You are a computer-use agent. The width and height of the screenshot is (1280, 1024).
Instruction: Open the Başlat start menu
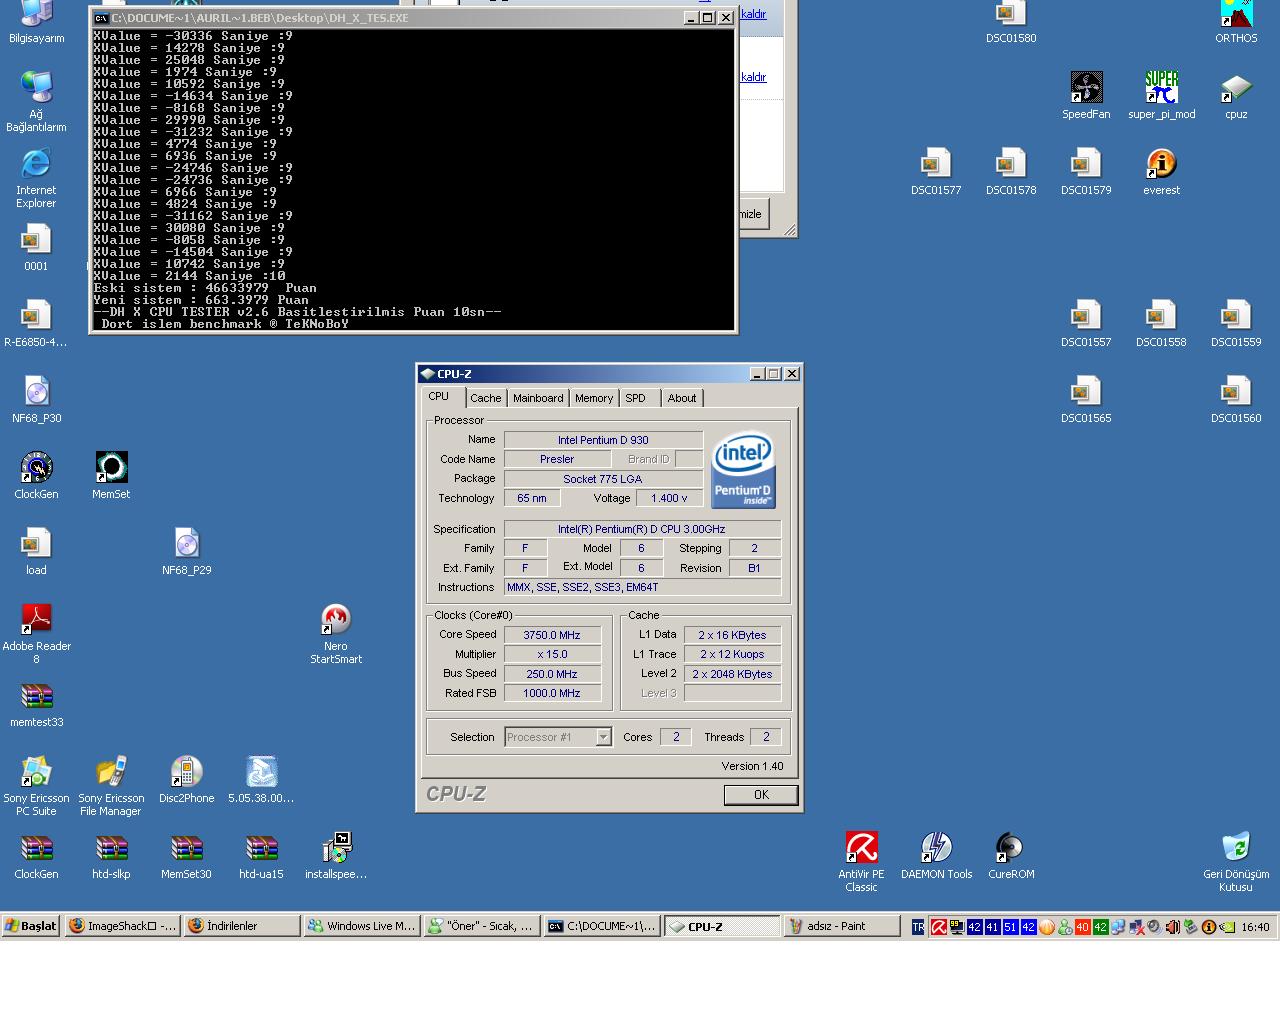pyautogui.click(x=31, y=926)
